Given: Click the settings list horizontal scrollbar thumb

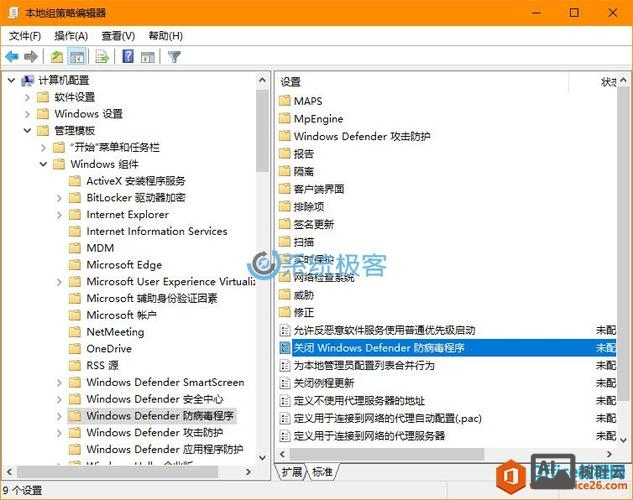Looking at the screenshot, I should point(387,454).
